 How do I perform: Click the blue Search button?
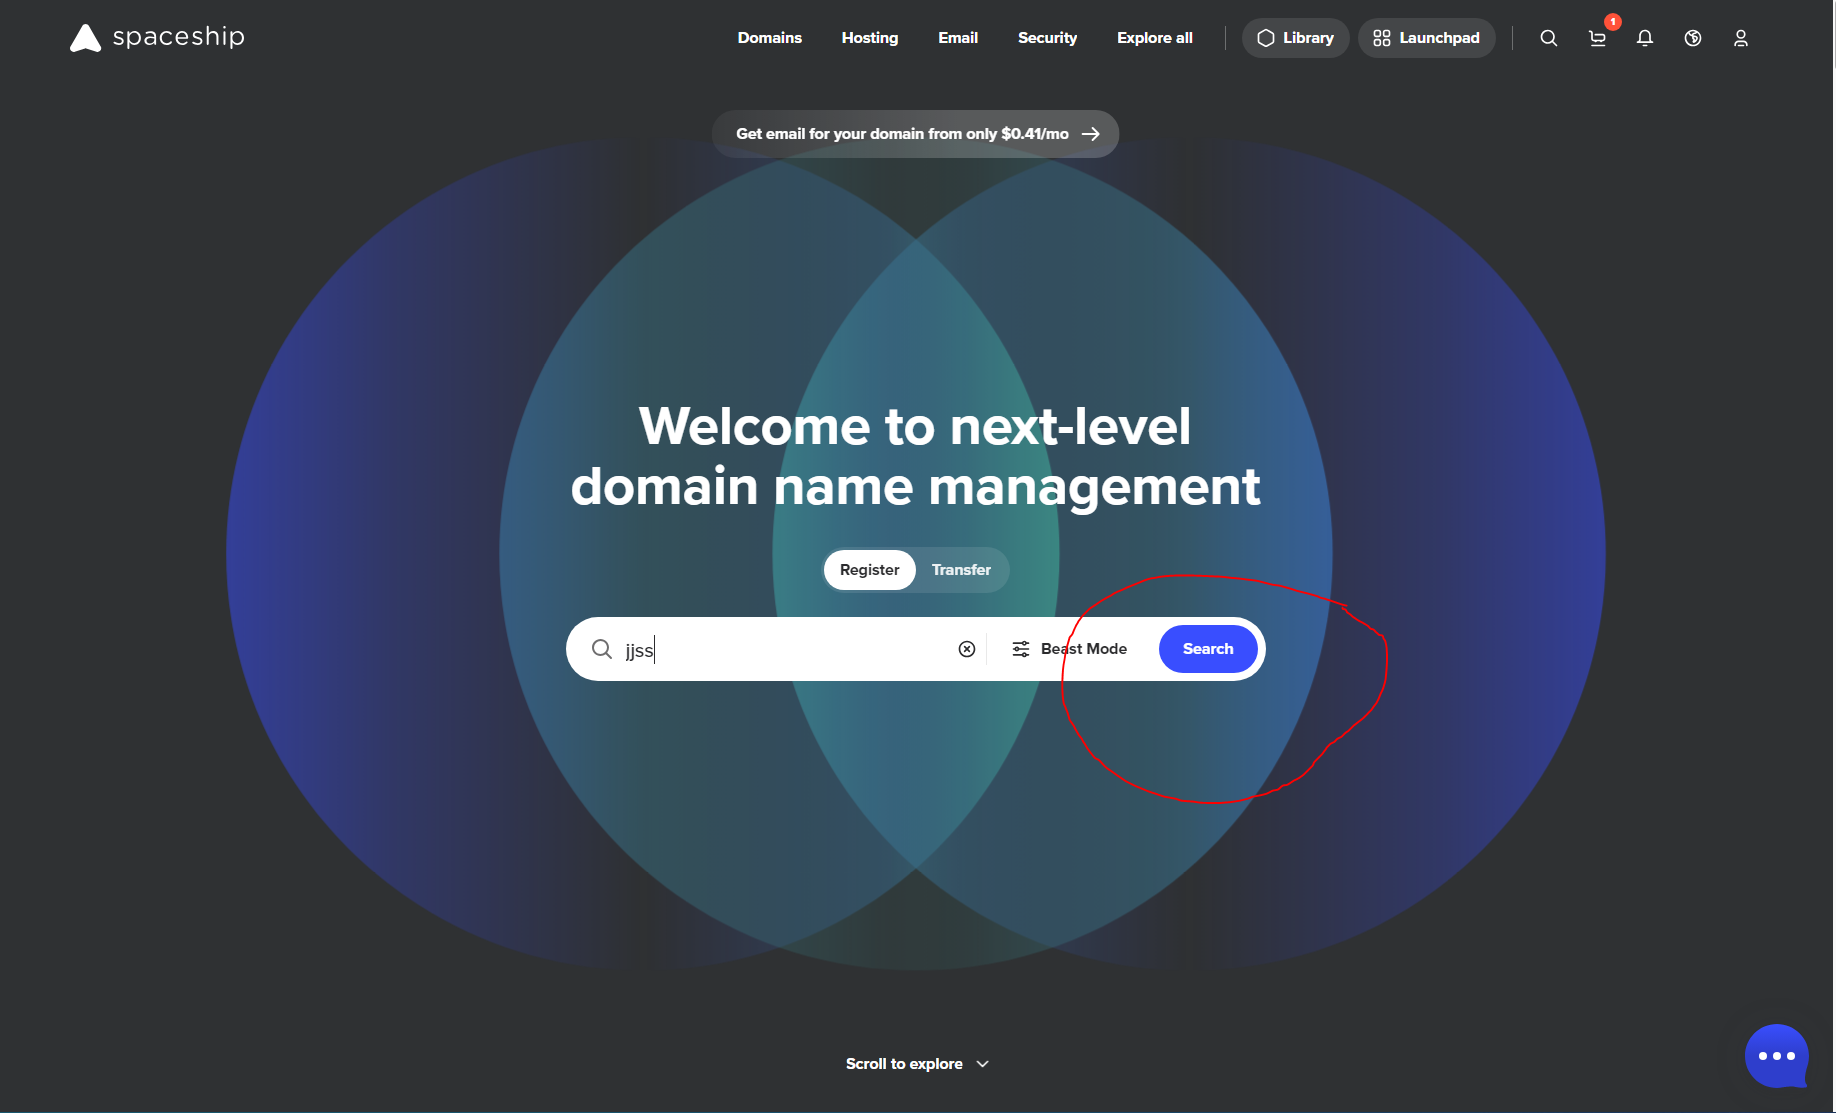click(1207, 649)
